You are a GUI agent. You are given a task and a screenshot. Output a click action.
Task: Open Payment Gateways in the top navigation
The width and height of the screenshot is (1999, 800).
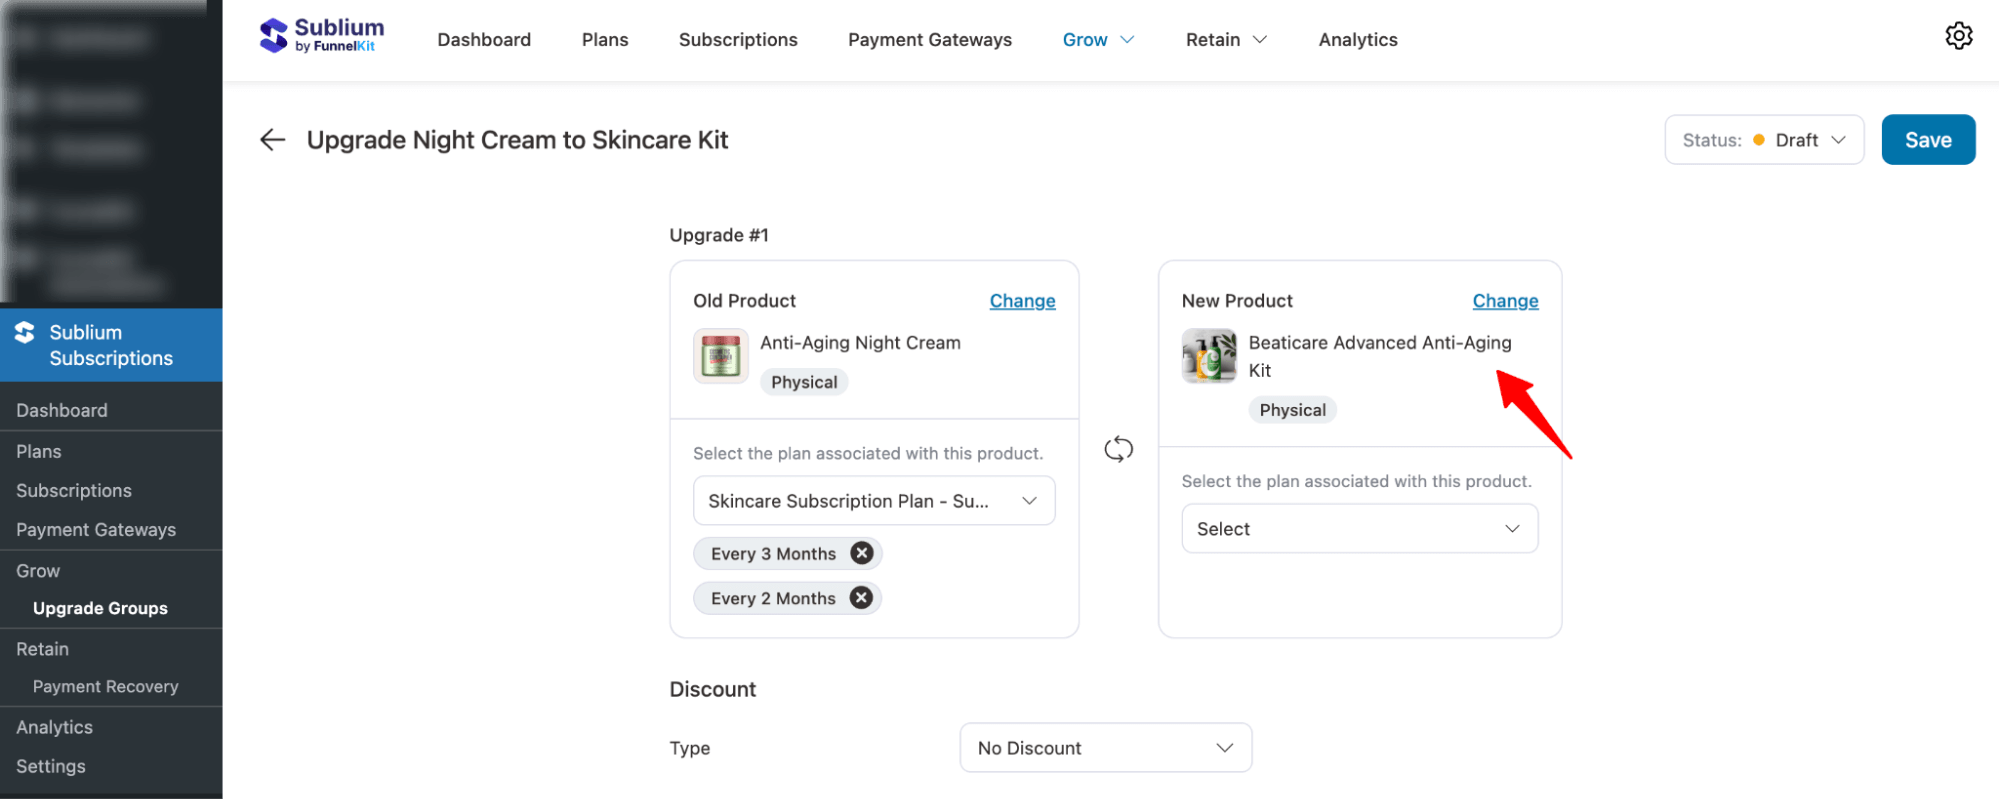tap(930, 40)
